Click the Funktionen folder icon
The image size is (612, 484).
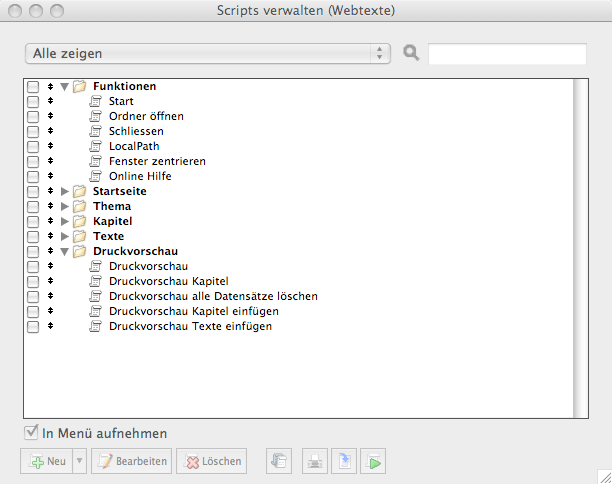coord(80,87)
